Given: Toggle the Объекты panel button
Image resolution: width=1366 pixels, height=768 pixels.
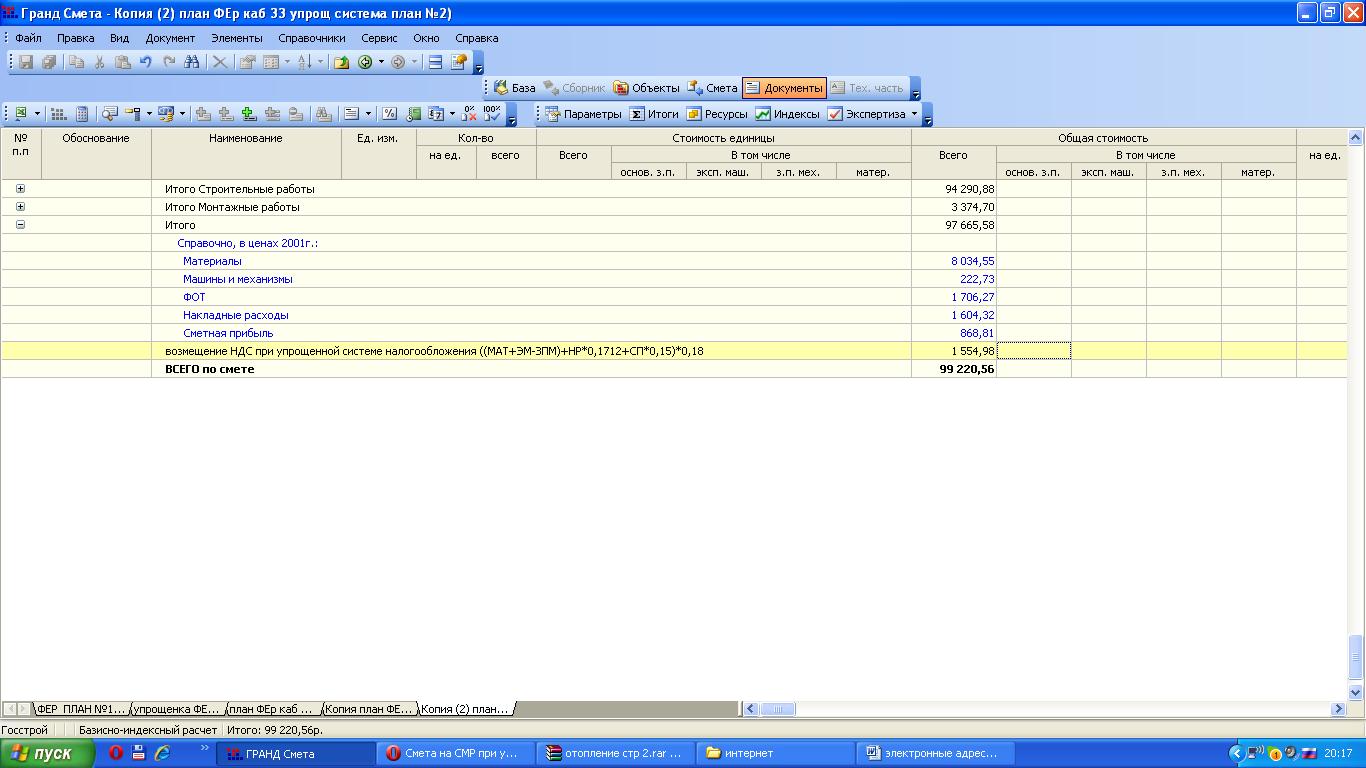Looking at the screenshot, I should tap(646, 88).
